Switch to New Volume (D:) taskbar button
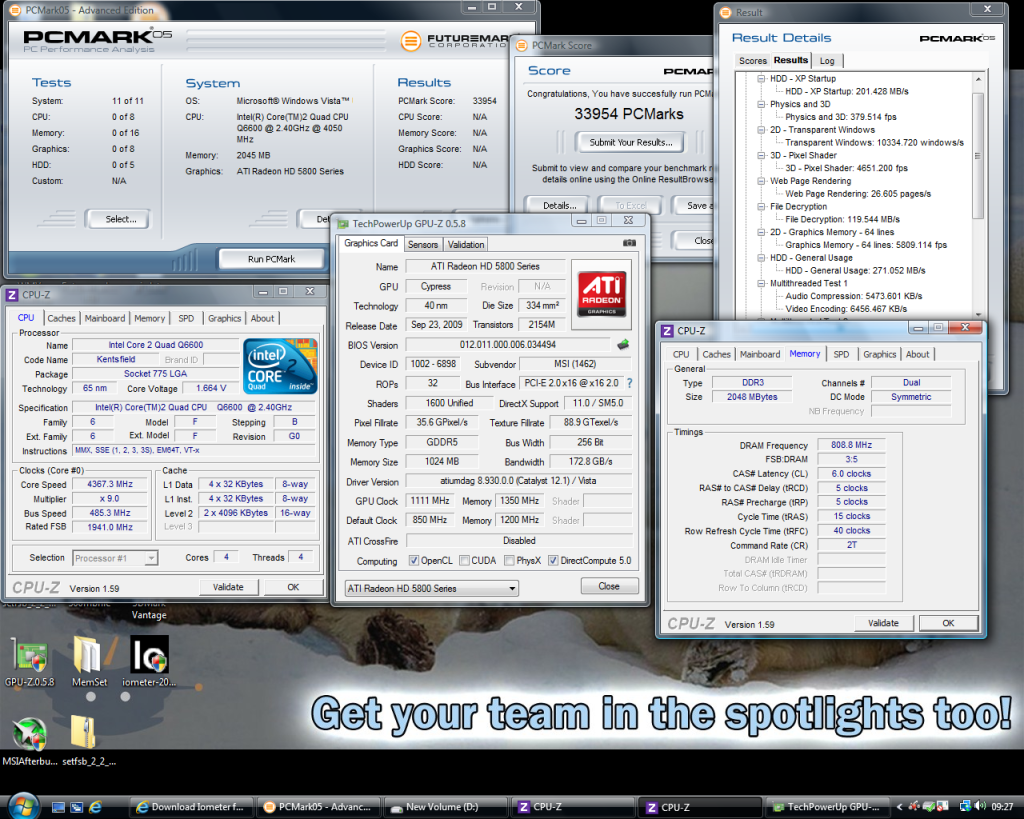 click(446, 807)
